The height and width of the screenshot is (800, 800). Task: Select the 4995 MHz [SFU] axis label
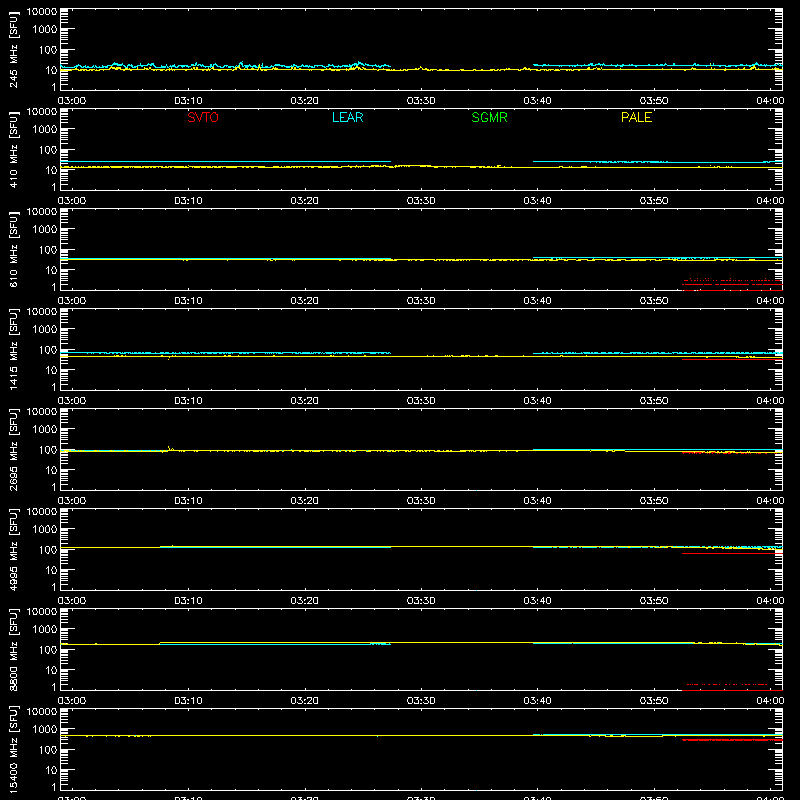(x=13, y=549)
